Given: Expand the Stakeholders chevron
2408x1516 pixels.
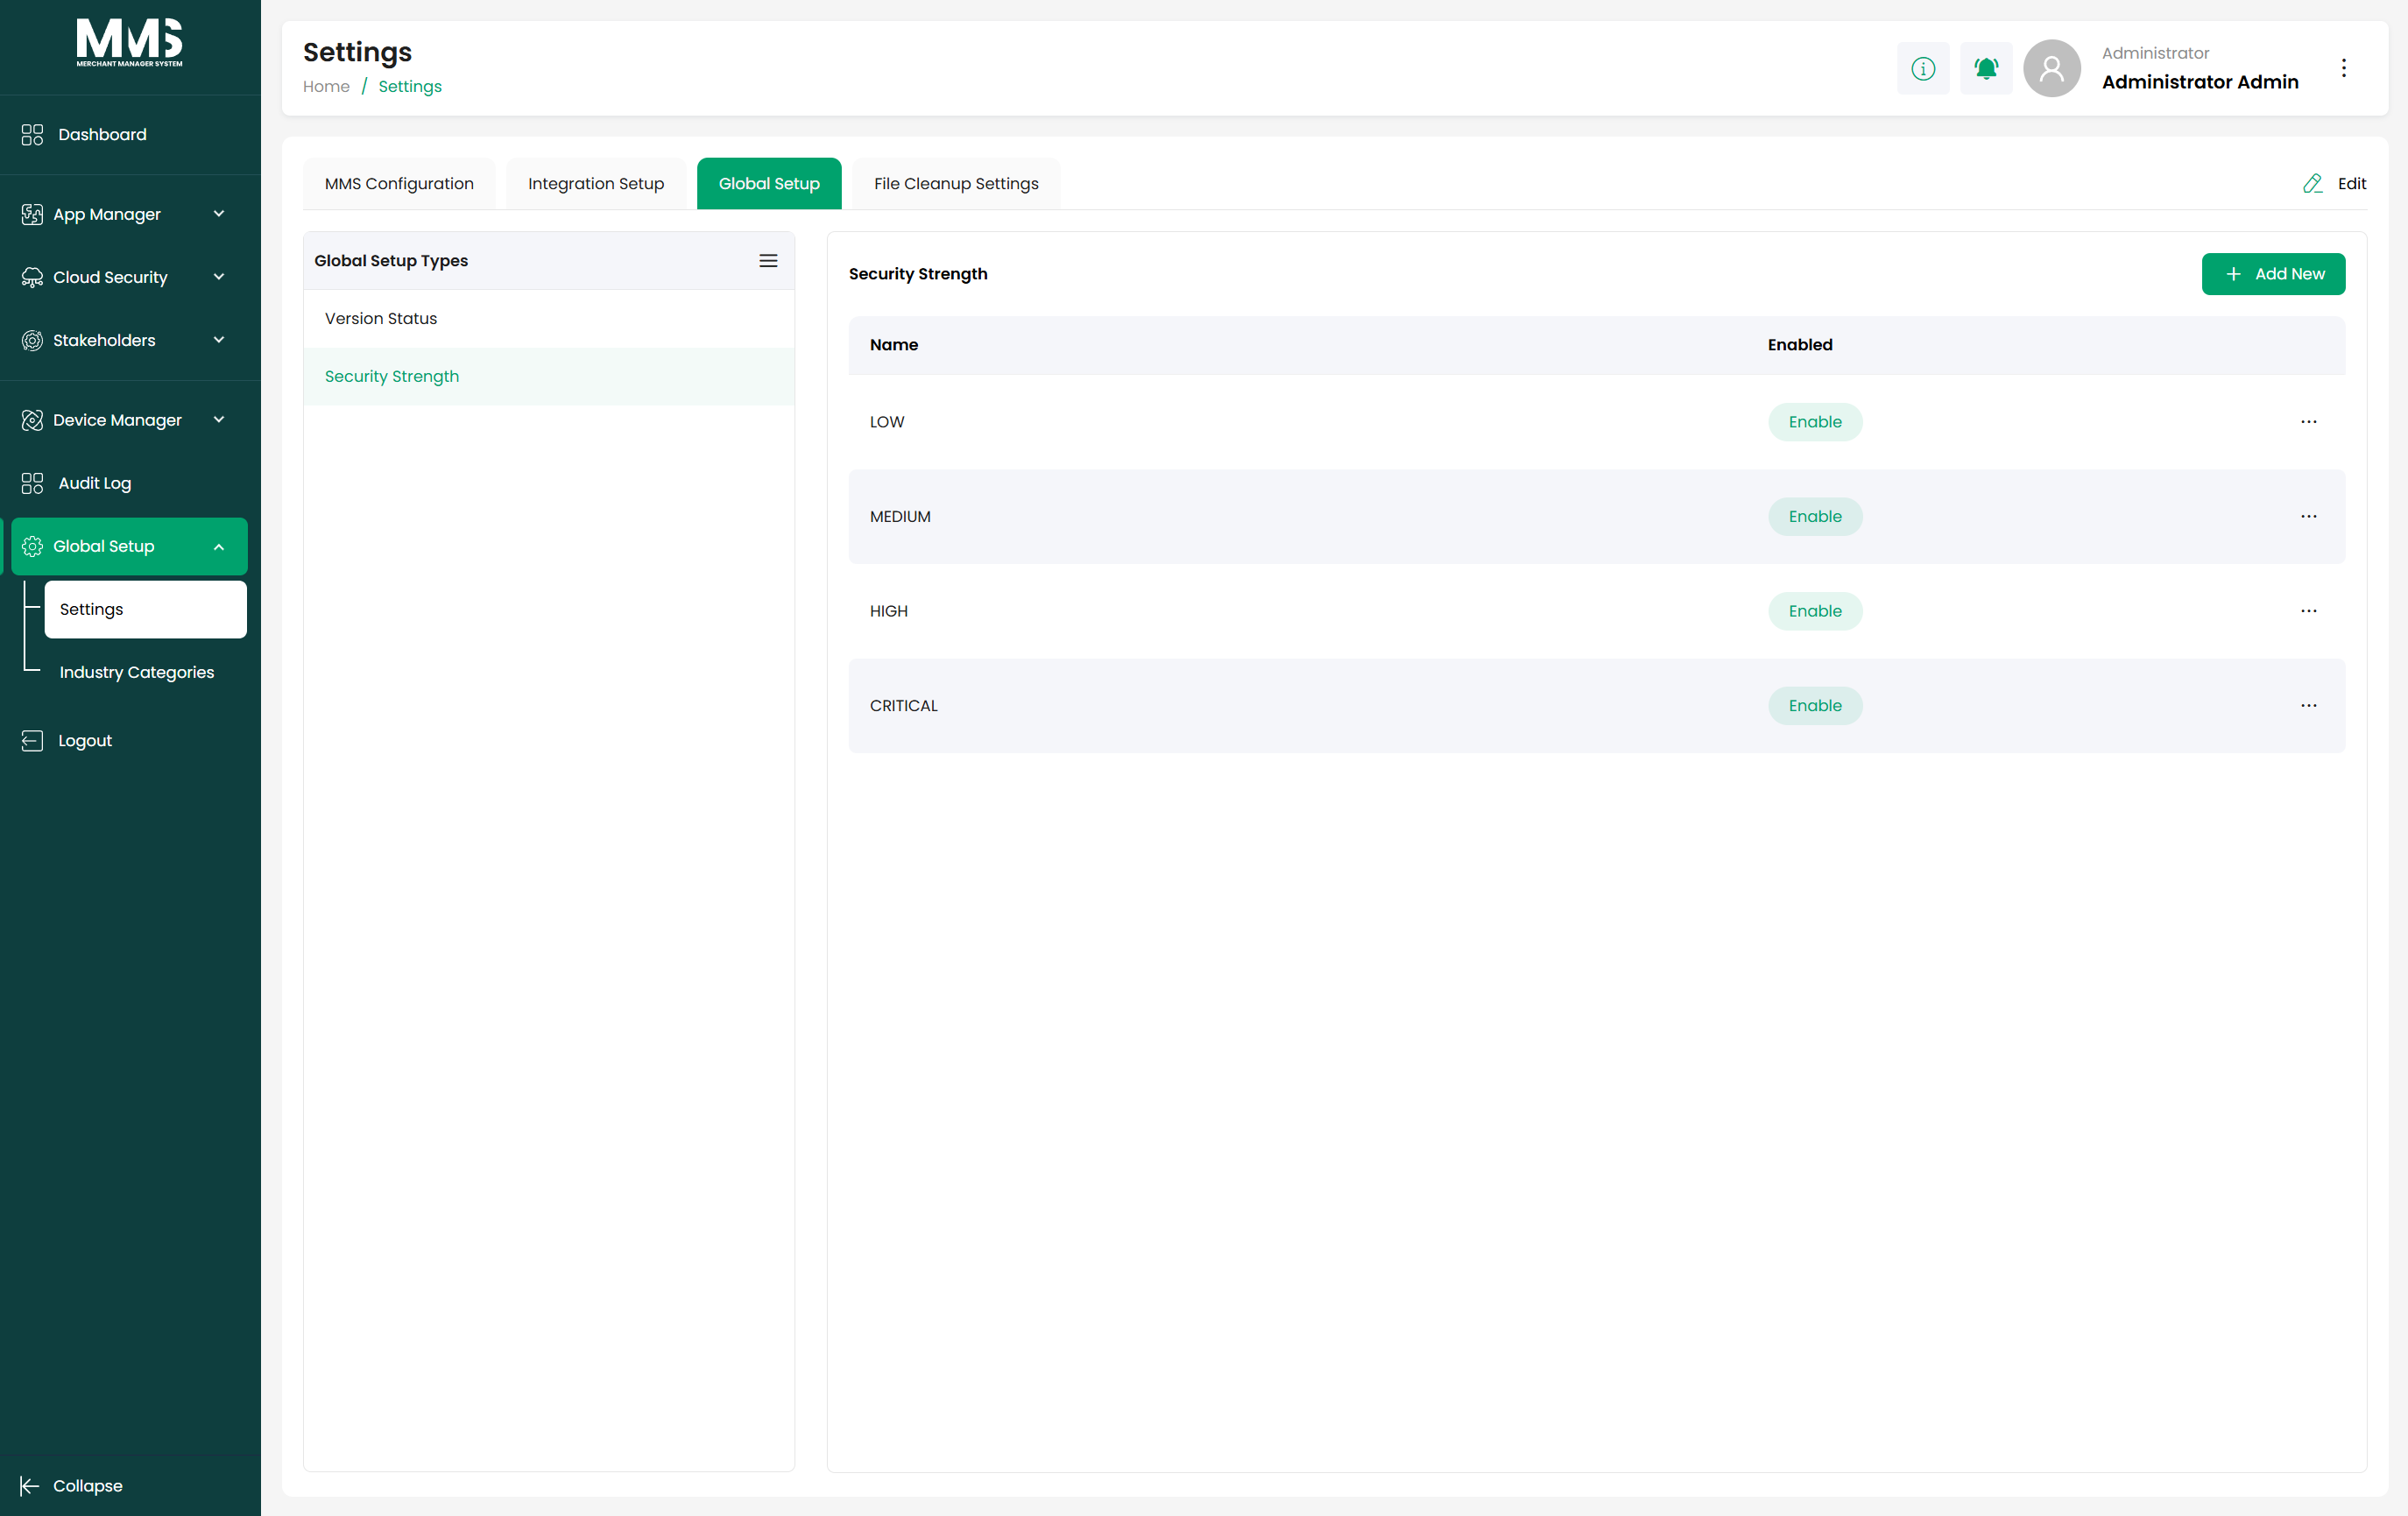Looking at the screenshot, I should (219, 340).
